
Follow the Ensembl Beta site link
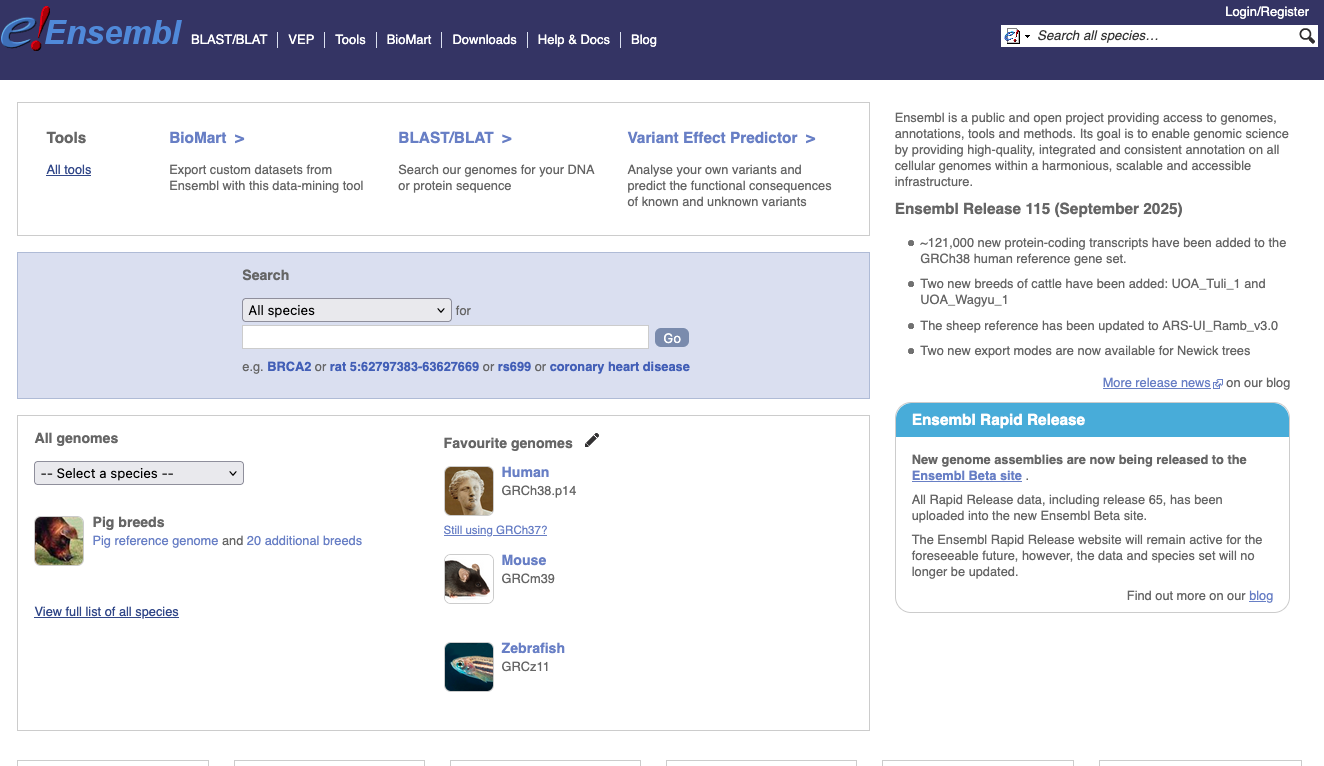pyautogui.click(x=966, y=476)
